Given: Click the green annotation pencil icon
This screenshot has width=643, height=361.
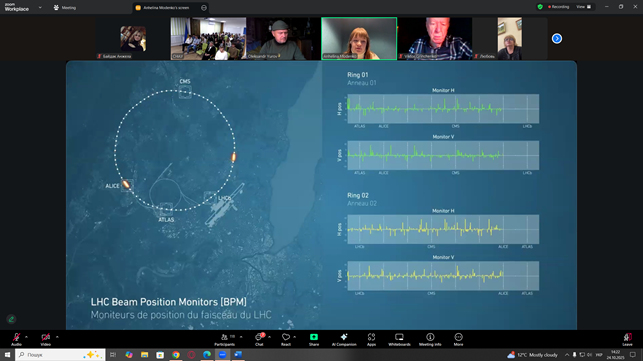Looking at the screenshot, I should pyautogui.click(x=11, y=319).
